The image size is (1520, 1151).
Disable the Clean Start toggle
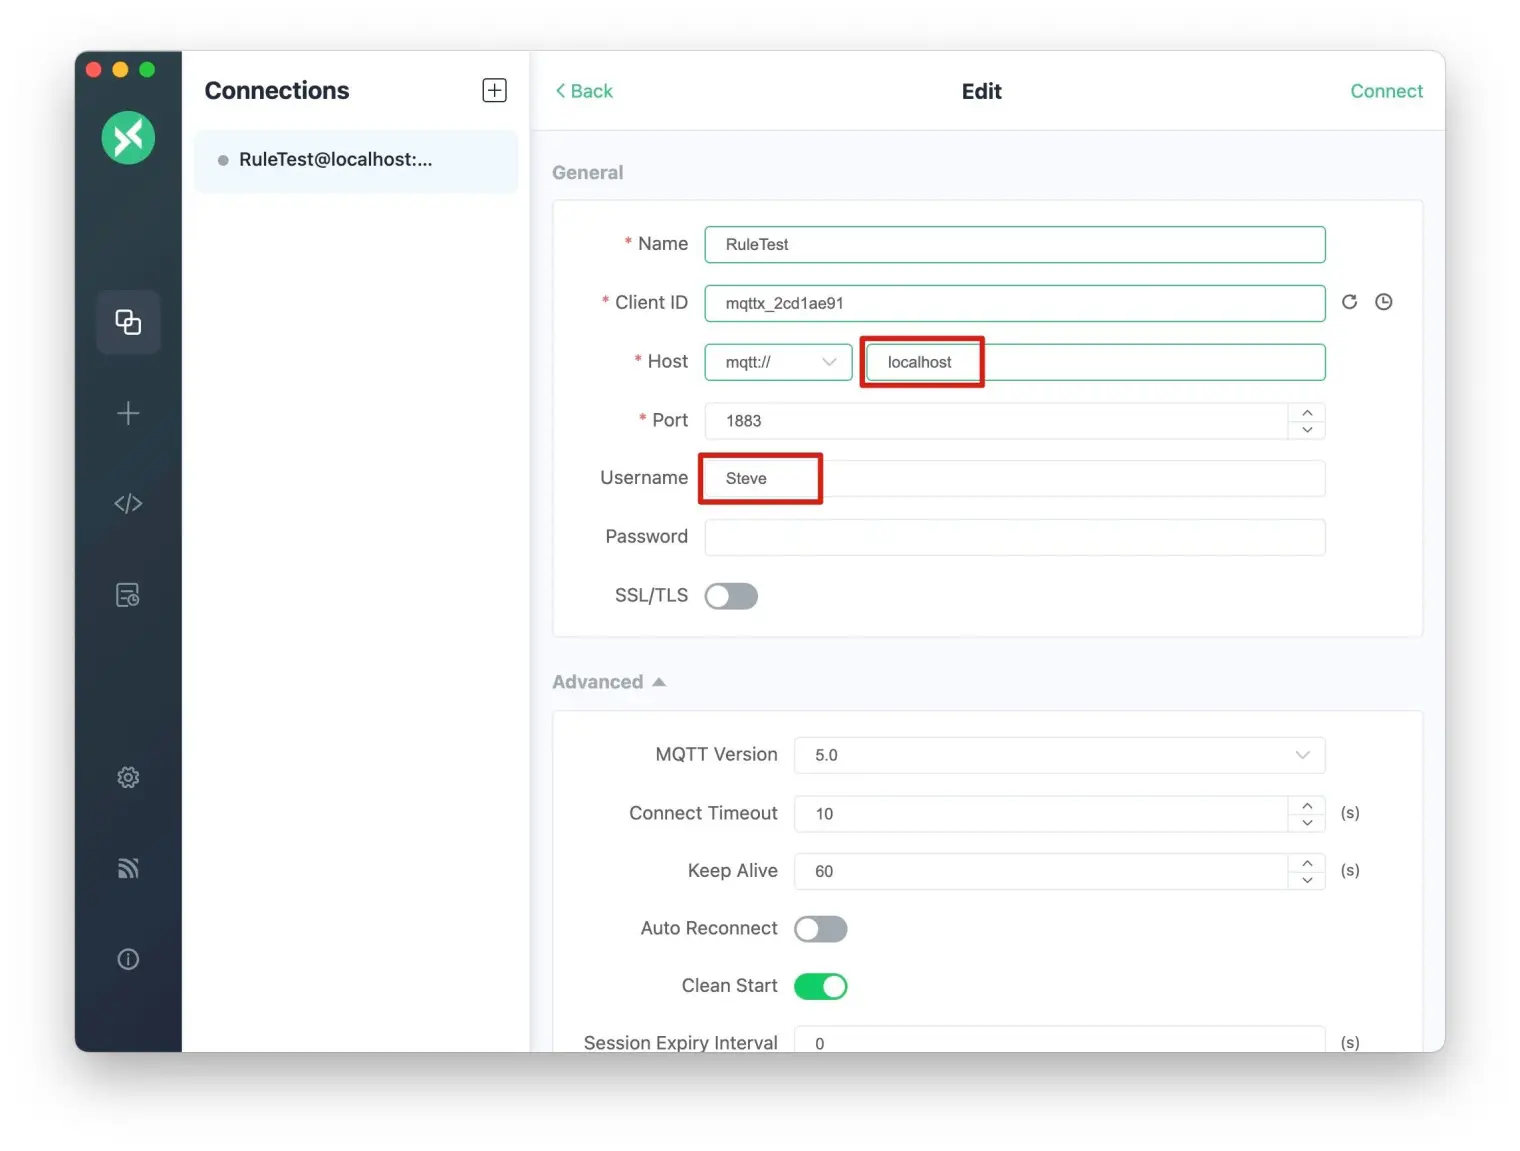(820, 986)
